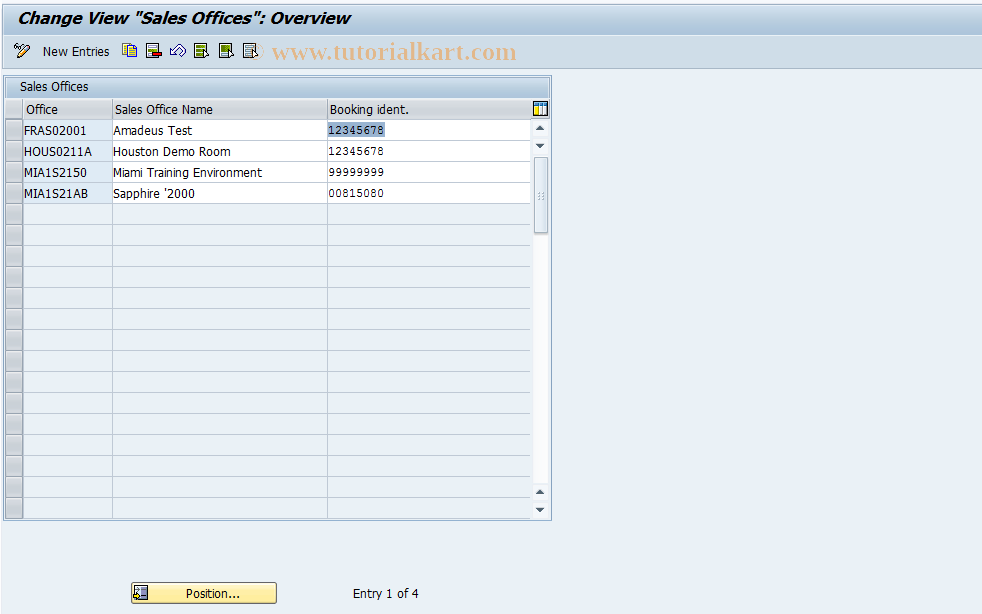Click booking ident 00815080
Viewport: 982px width, 614px height.
[x=429, y=194]
